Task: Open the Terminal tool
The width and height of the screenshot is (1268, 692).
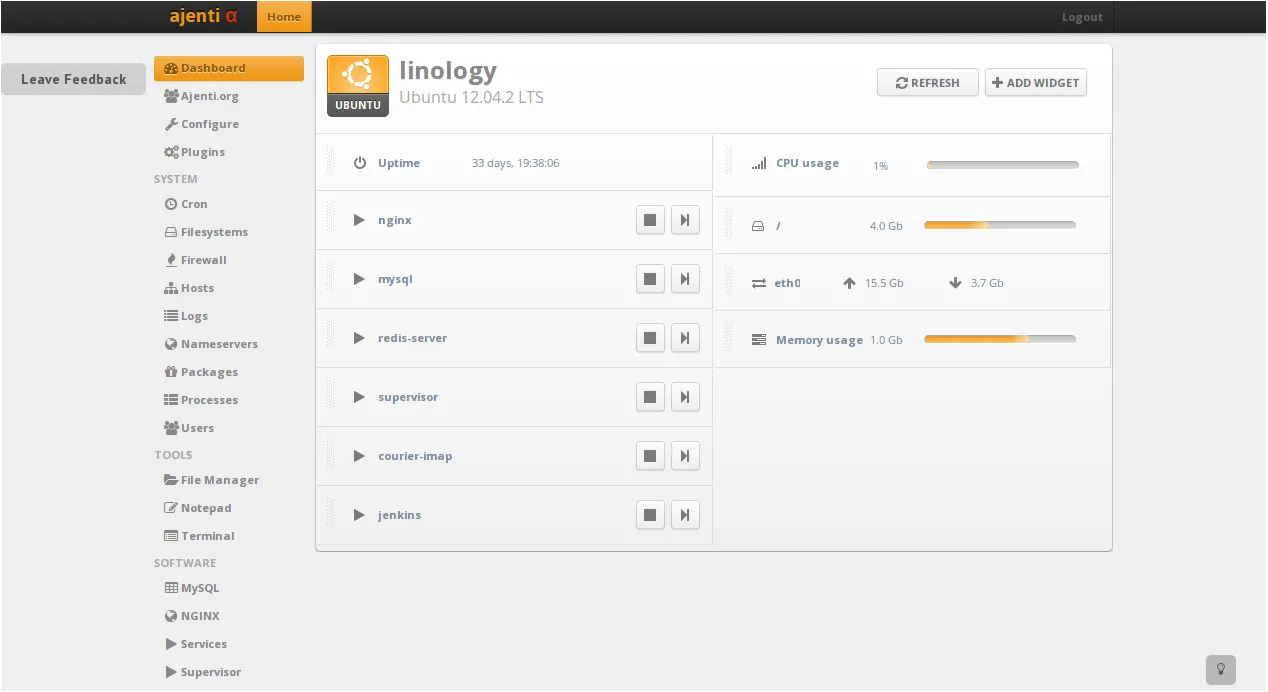Action: click(x=207, y=536)
